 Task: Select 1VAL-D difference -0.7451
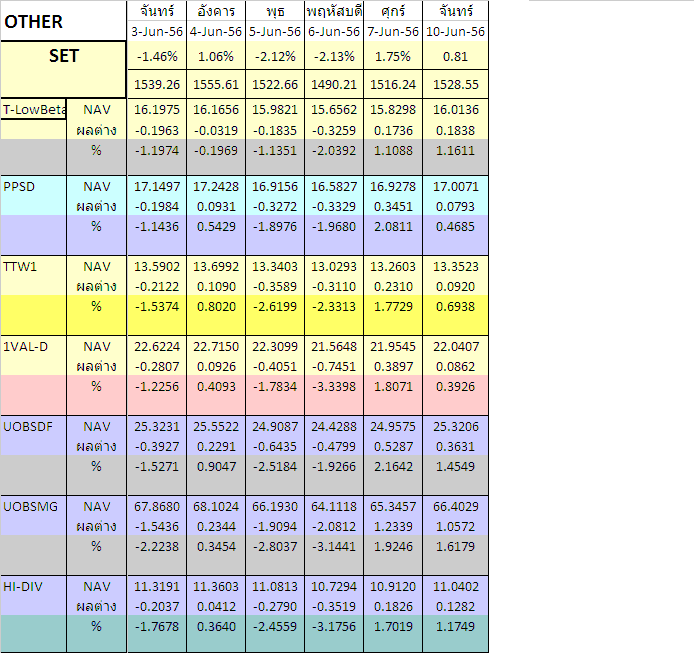point(334,367)
